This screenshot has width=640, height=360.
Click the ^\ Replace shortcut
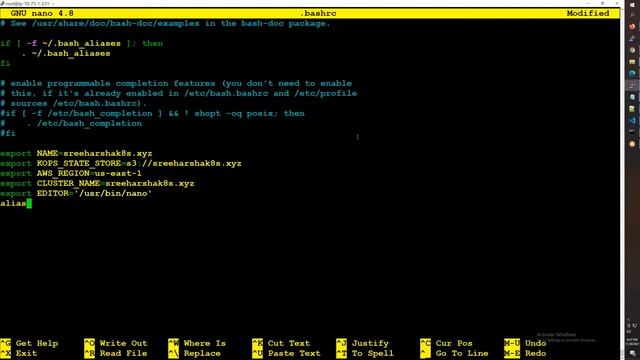coord(195,353)
